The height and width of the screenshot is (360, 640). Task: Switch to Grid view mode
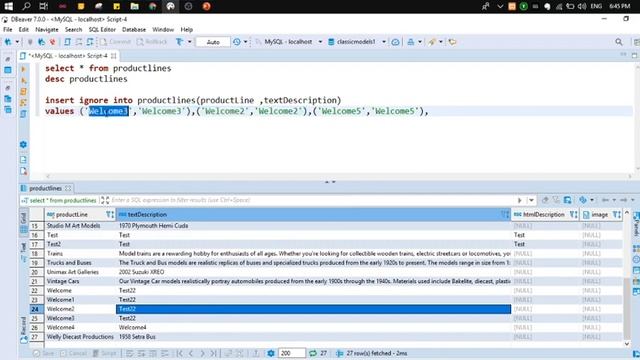coord(23,222)
